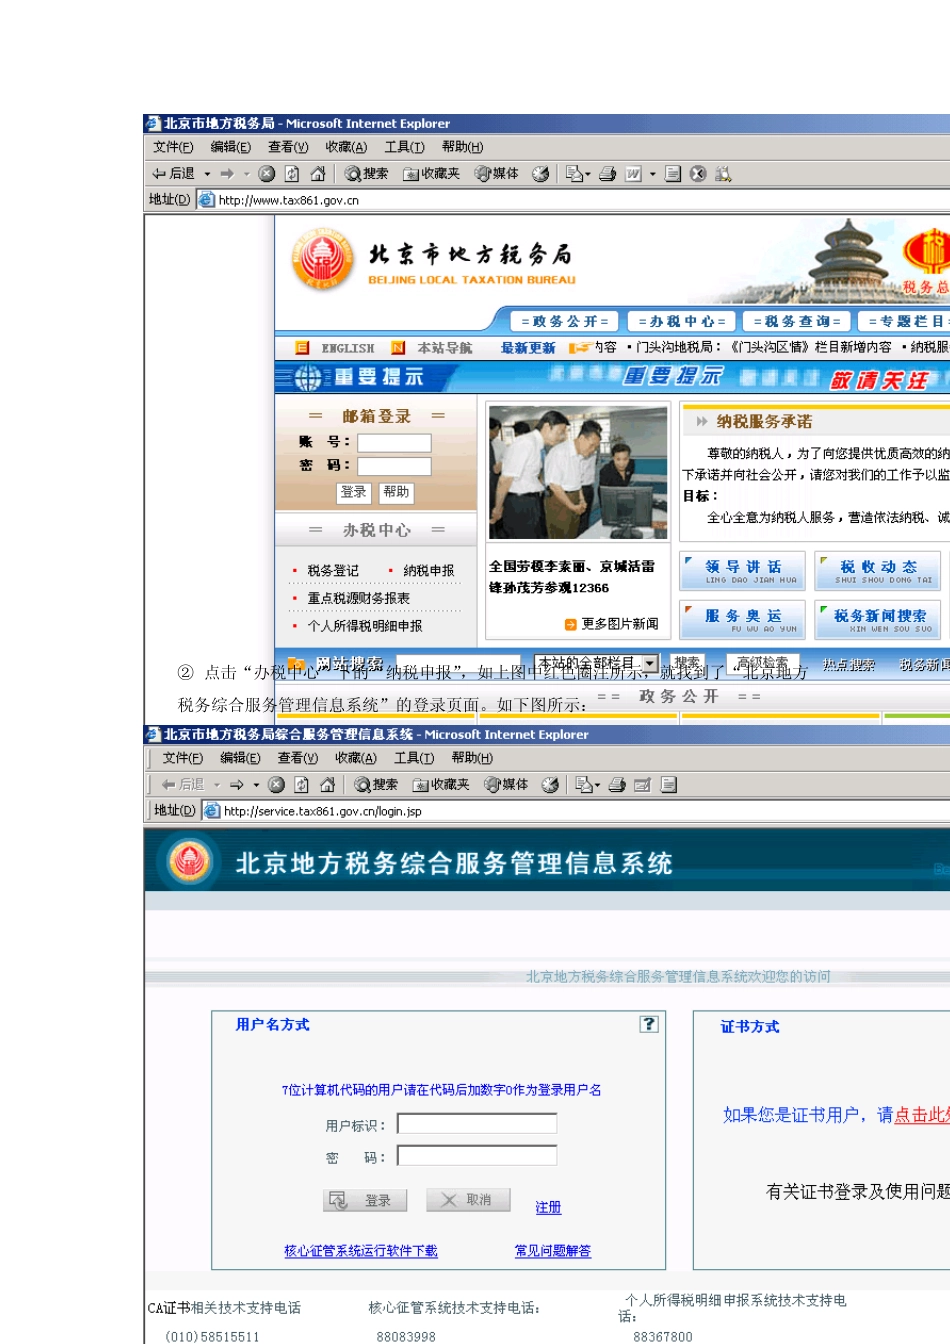Open 媒体 media in lower login-system toolbar
Viewport: 950px width, 1344px height.
pyautogui.click(x=507, y=785)
